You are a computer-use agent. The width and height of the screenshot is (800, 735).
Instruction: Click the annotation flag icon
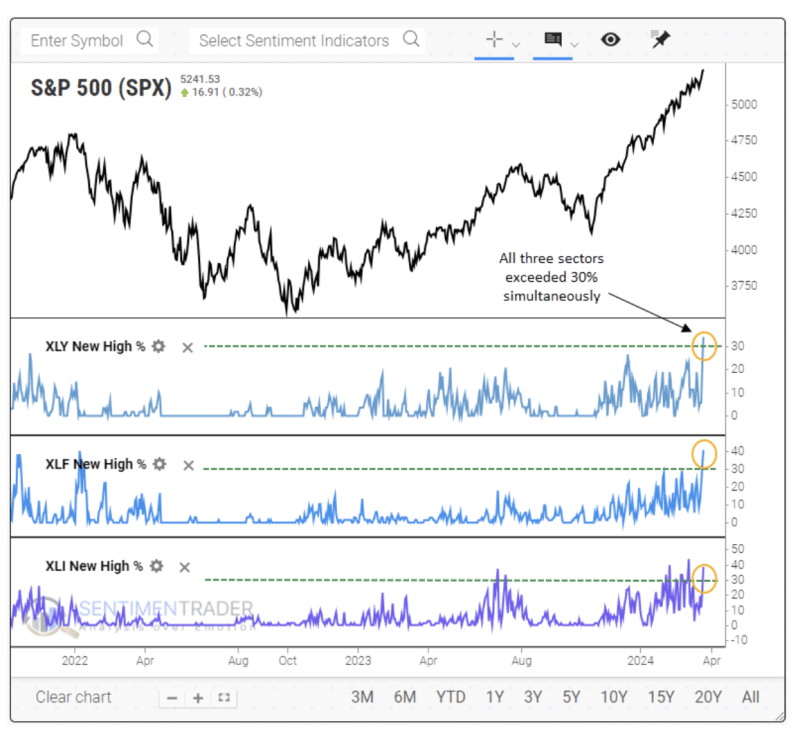click(x=552, y=40)
